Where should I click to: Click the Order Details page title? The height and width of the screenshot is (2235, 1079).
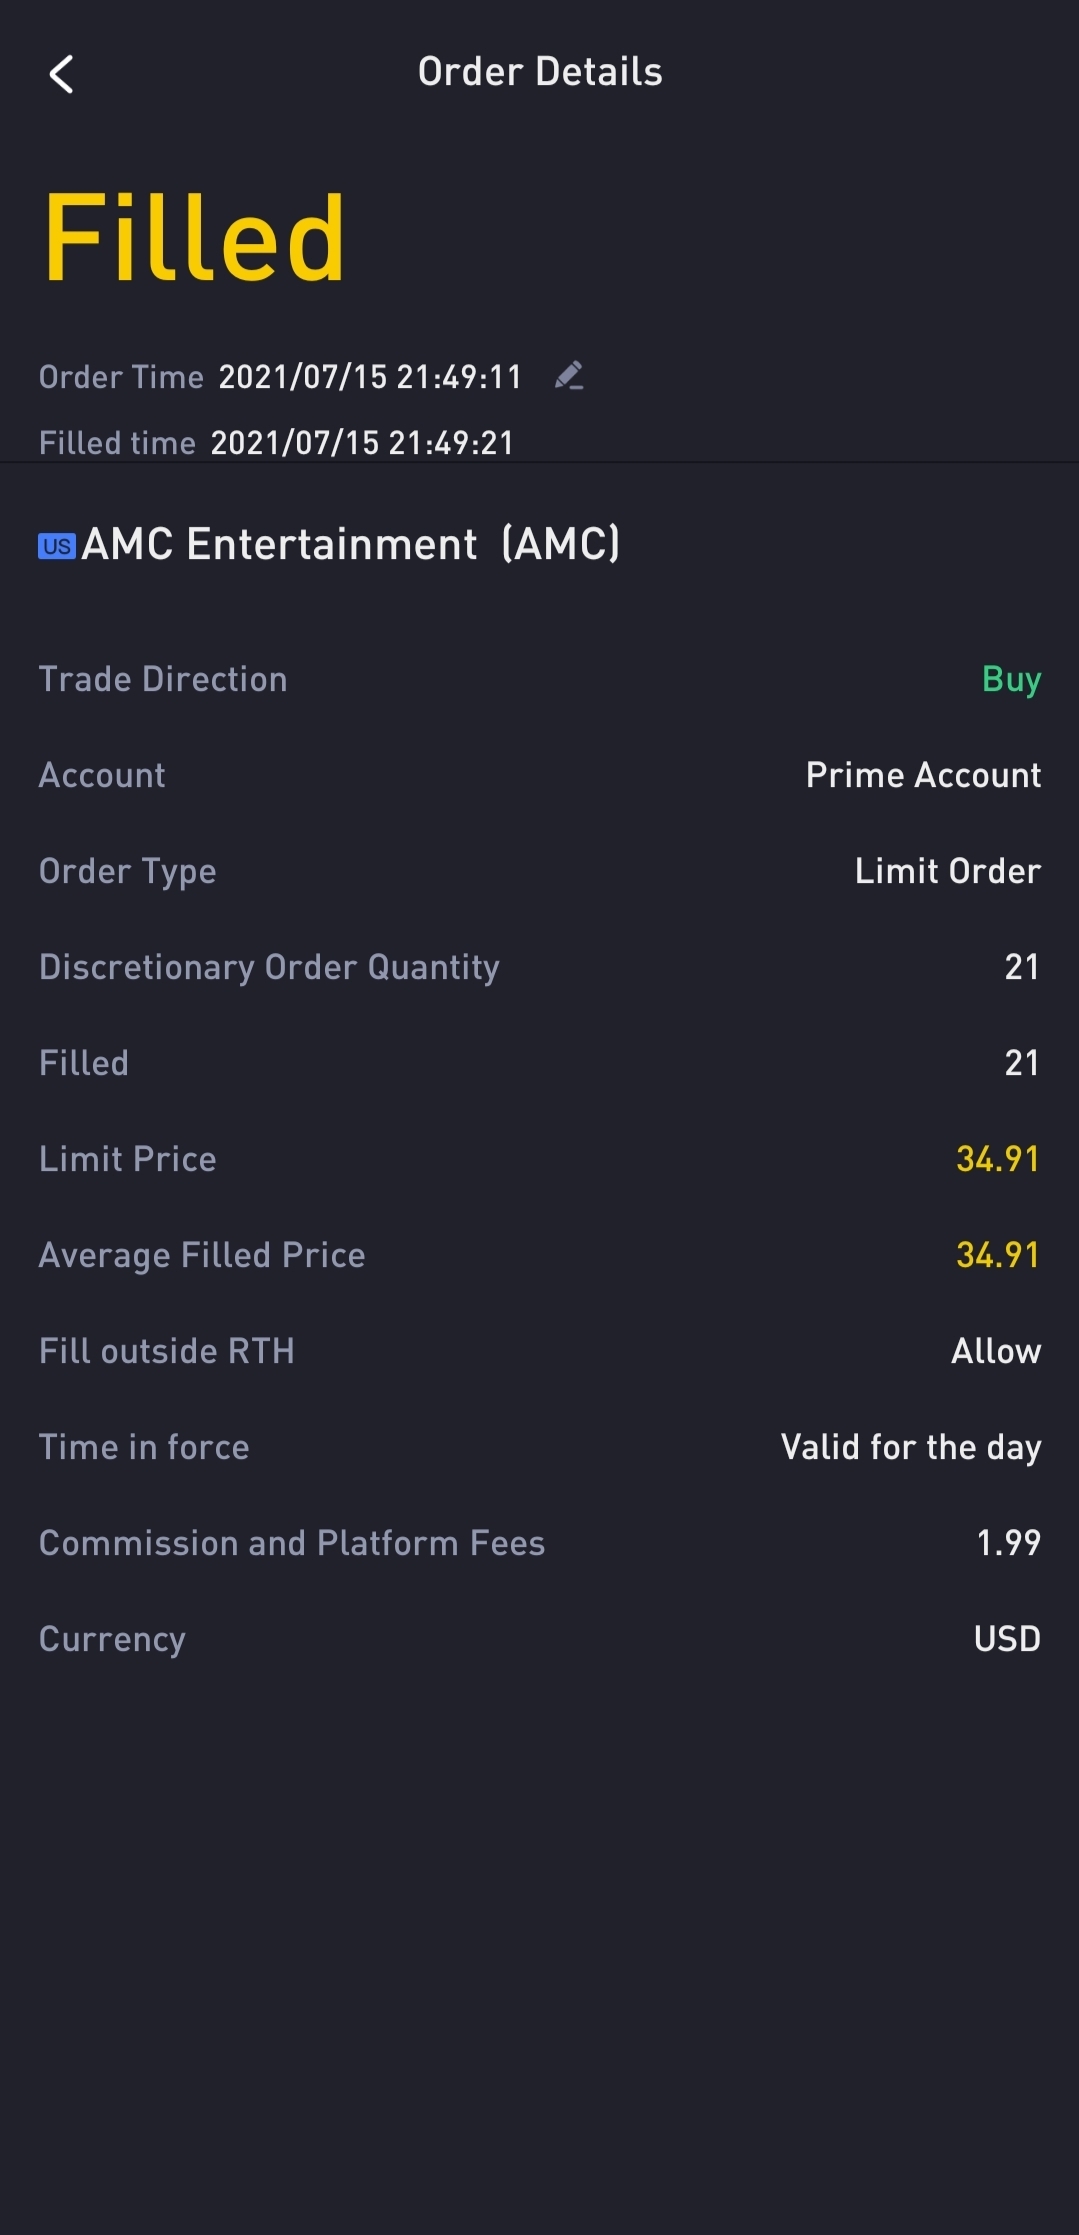click(540, 72)
